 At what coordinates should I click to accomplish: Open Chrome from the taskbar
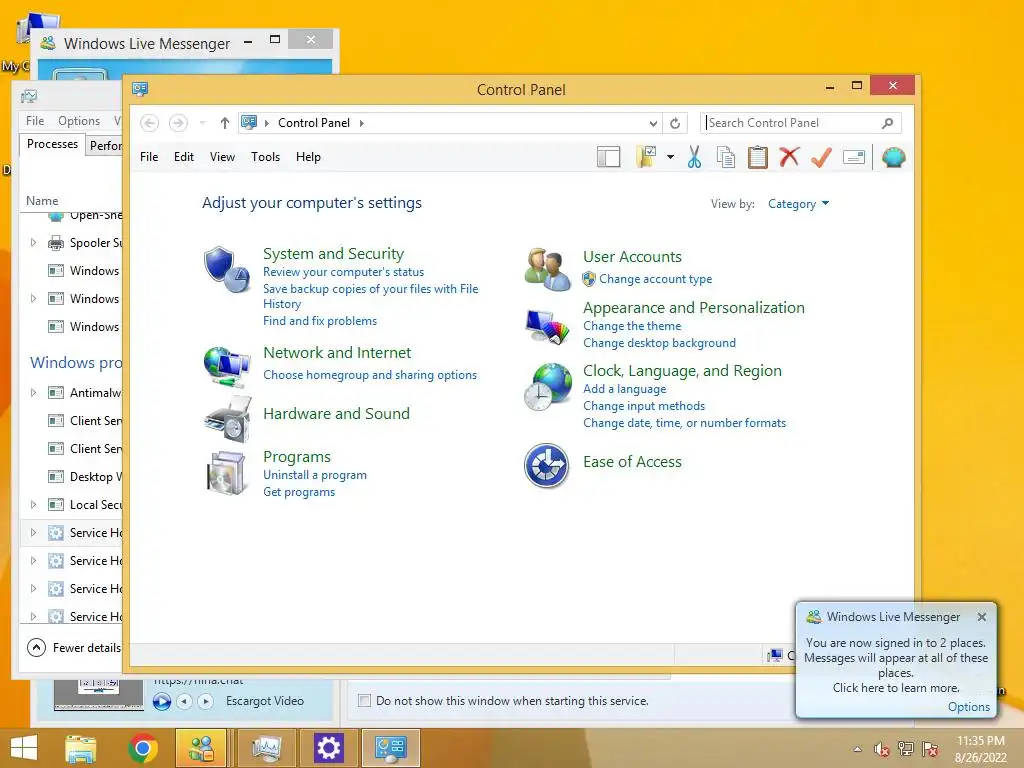pyautogui.click(x=142, y=748)
